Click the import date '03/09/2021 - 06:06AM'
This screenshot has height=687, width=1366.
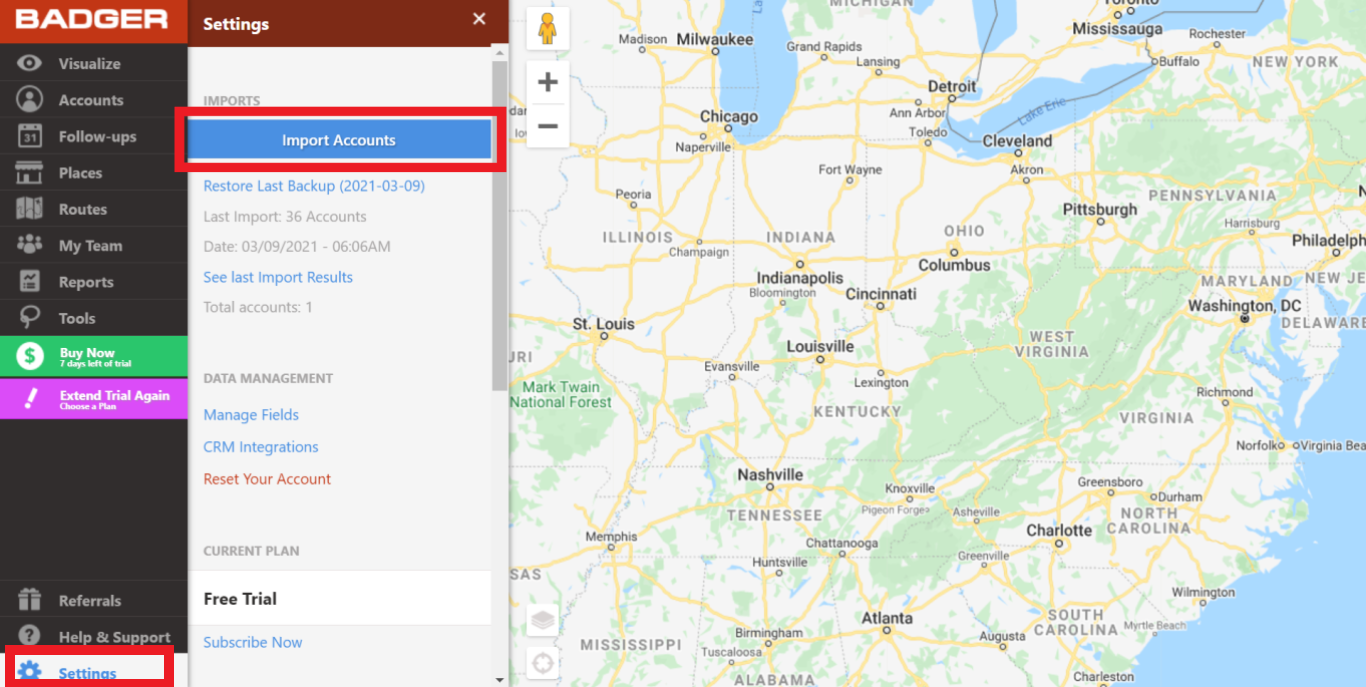point(316,246)
